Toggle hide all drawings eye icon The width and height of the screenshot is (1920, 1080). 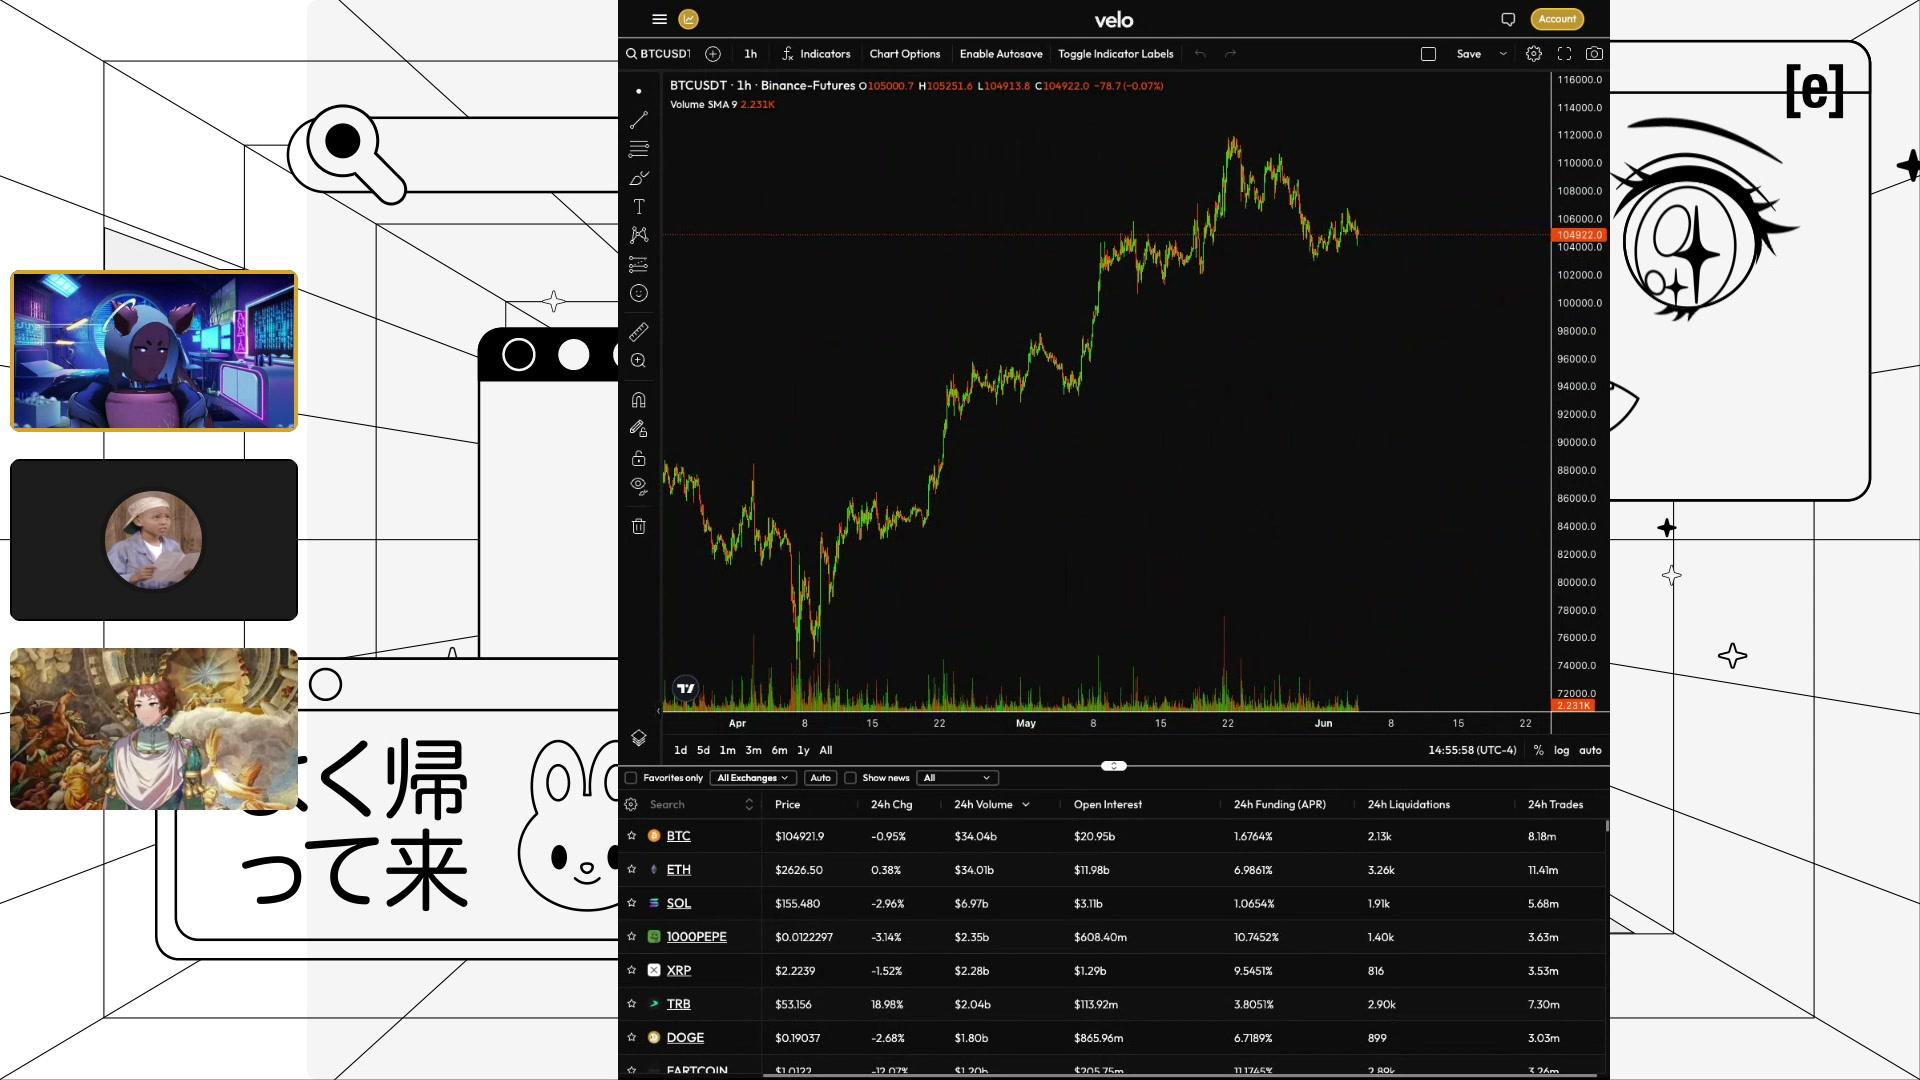click(x=639, y=487)
